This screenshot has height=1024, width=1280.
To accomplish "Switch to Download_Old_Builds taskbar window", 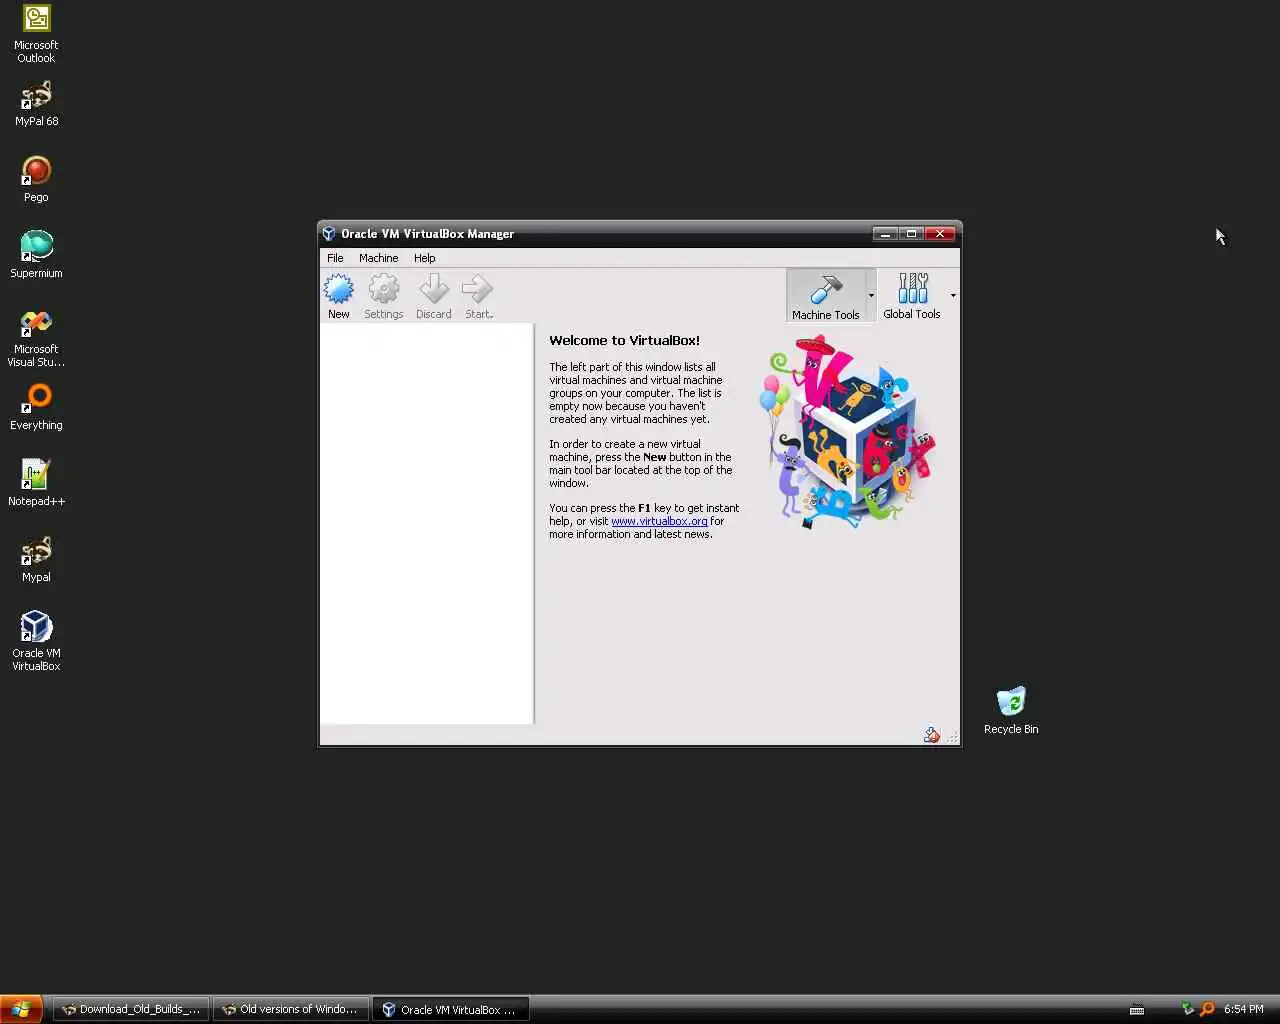I will pos(131,1010).
